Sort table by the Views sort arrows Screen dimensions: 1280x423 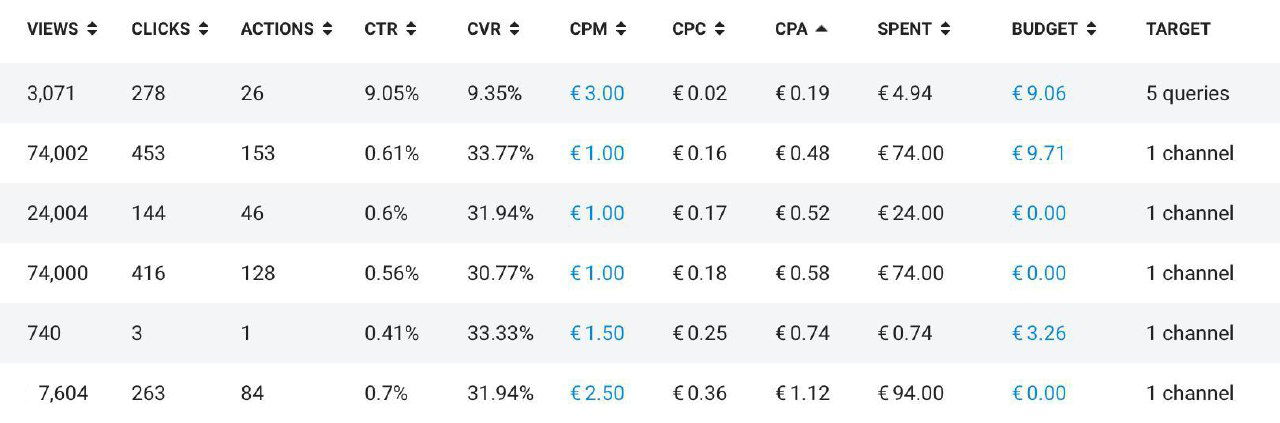(x=93, y=30)
